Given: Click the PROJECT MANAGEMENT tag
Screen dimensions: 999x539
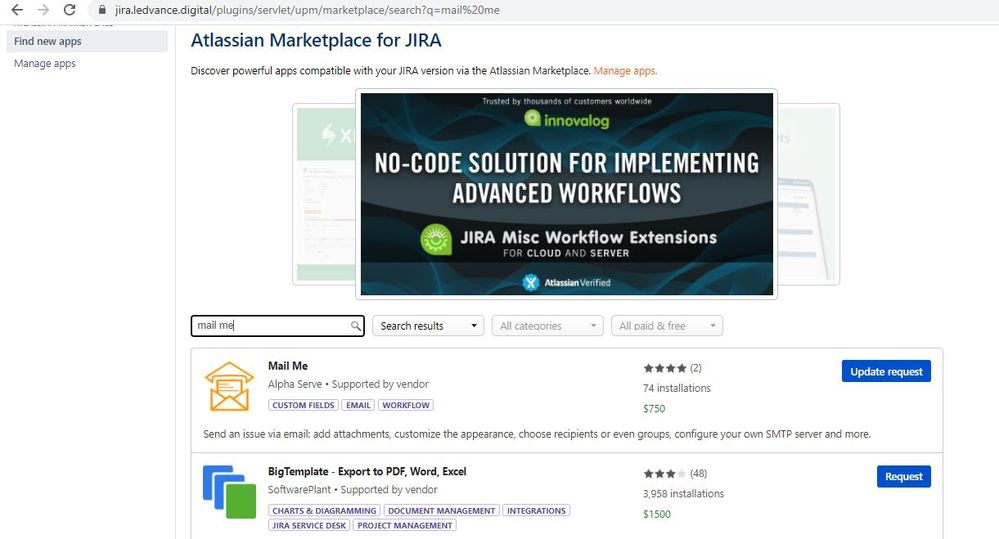Looking at the screenshot, I should click(x=405, y=526).
